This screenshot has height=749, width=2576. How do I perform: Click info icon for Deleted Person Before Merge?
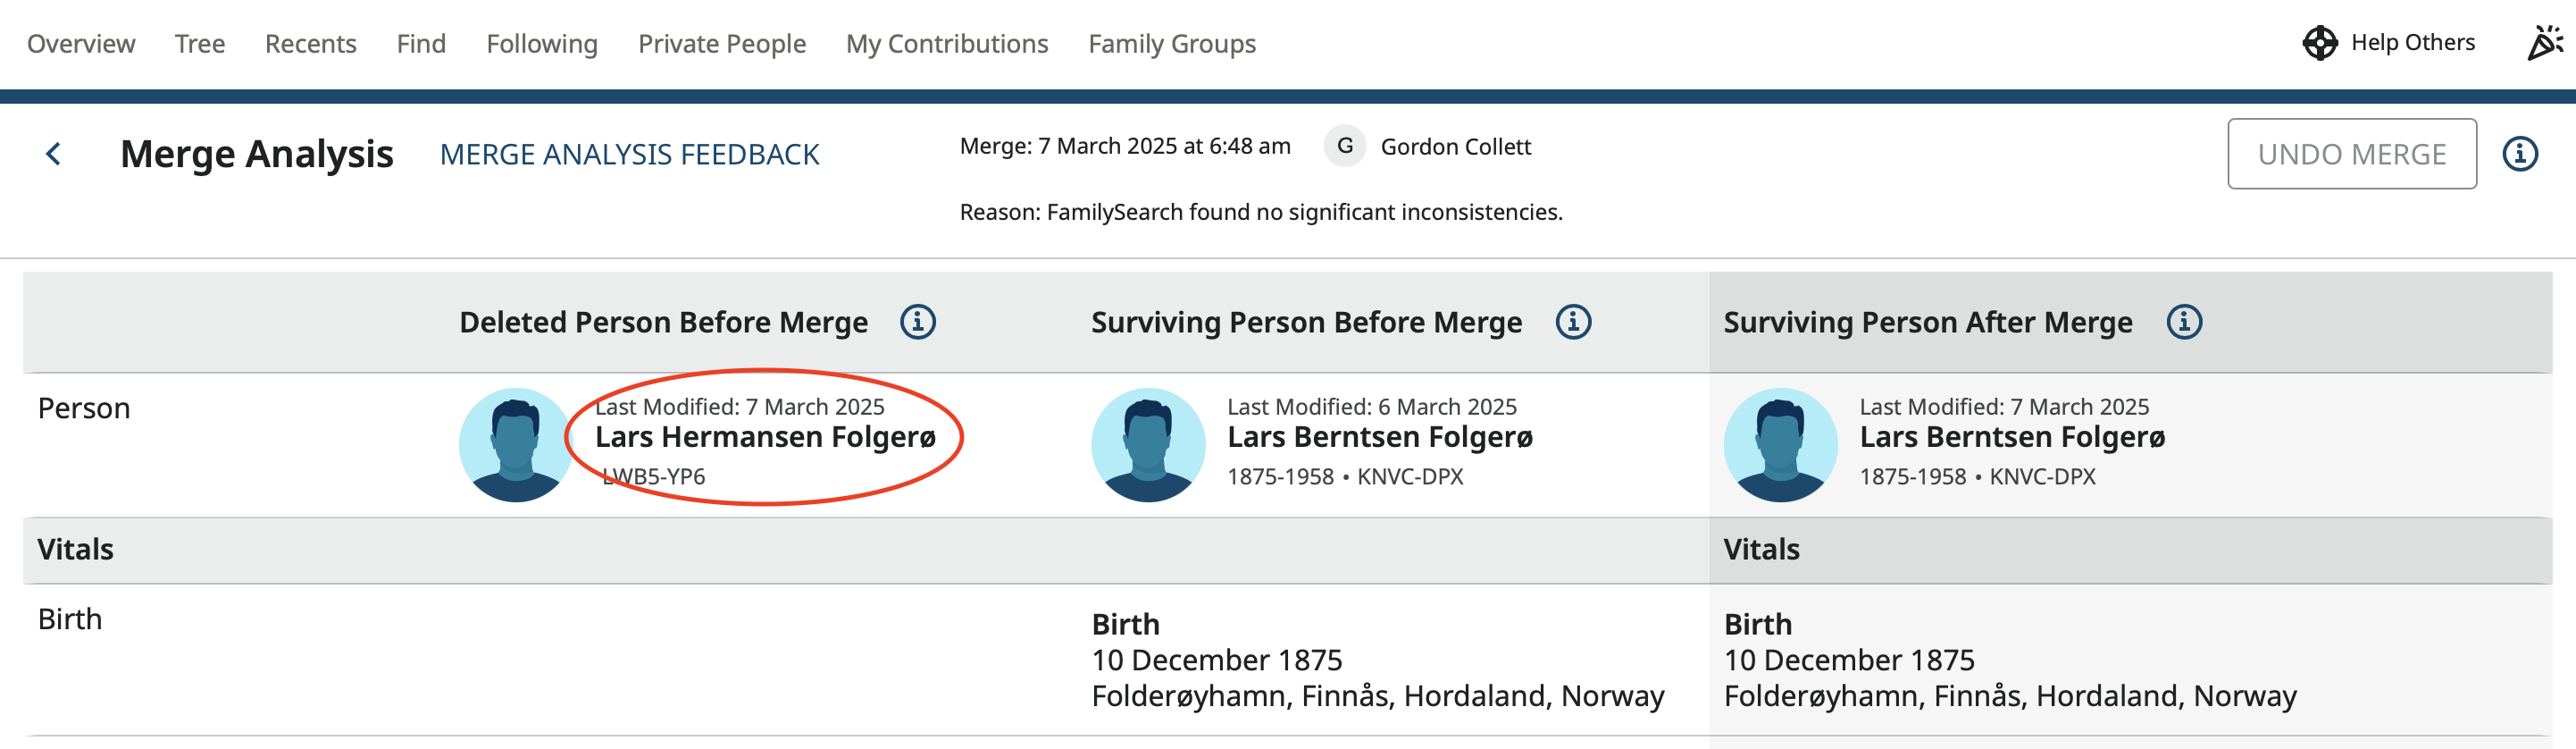[x=917, y=322]
